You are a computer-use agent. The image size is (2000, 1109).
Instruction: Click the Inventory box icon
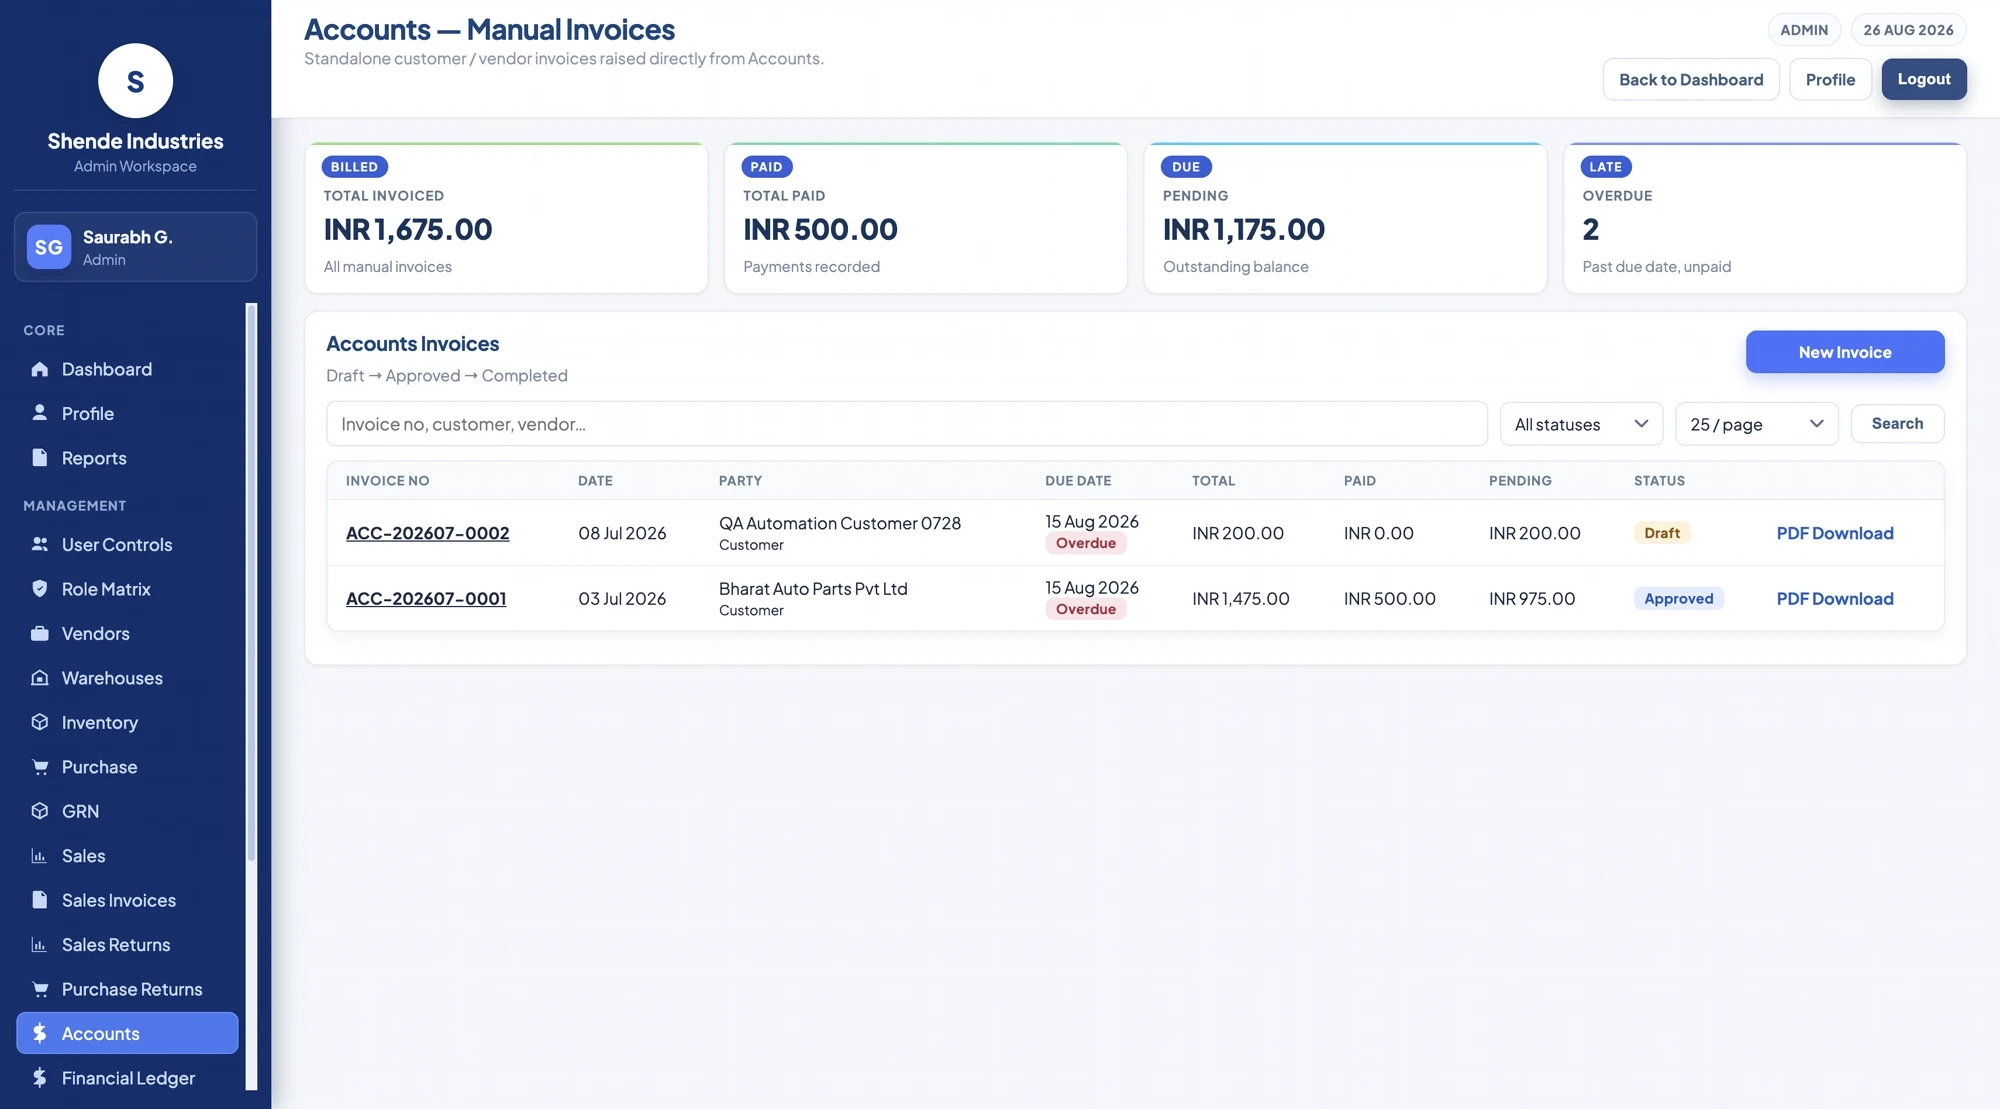coord(40,722)
